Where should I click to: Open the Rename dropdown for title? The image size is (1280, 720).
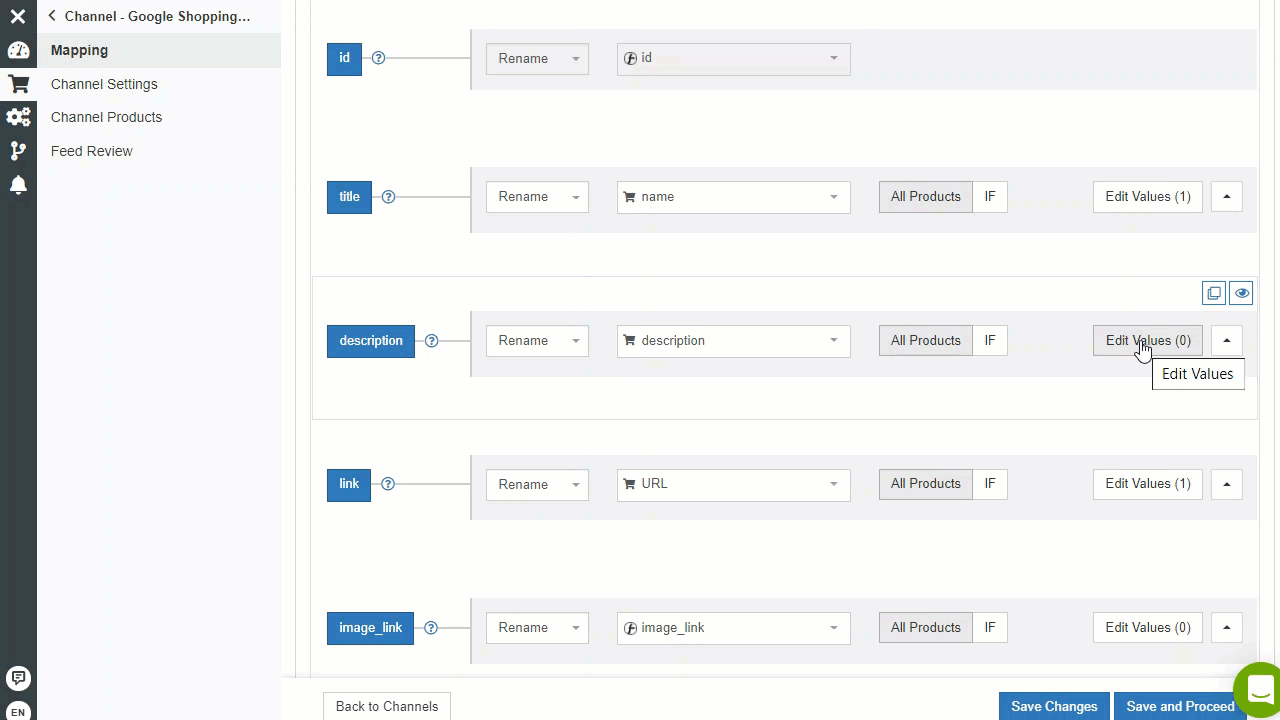click(x=537, y=197)
